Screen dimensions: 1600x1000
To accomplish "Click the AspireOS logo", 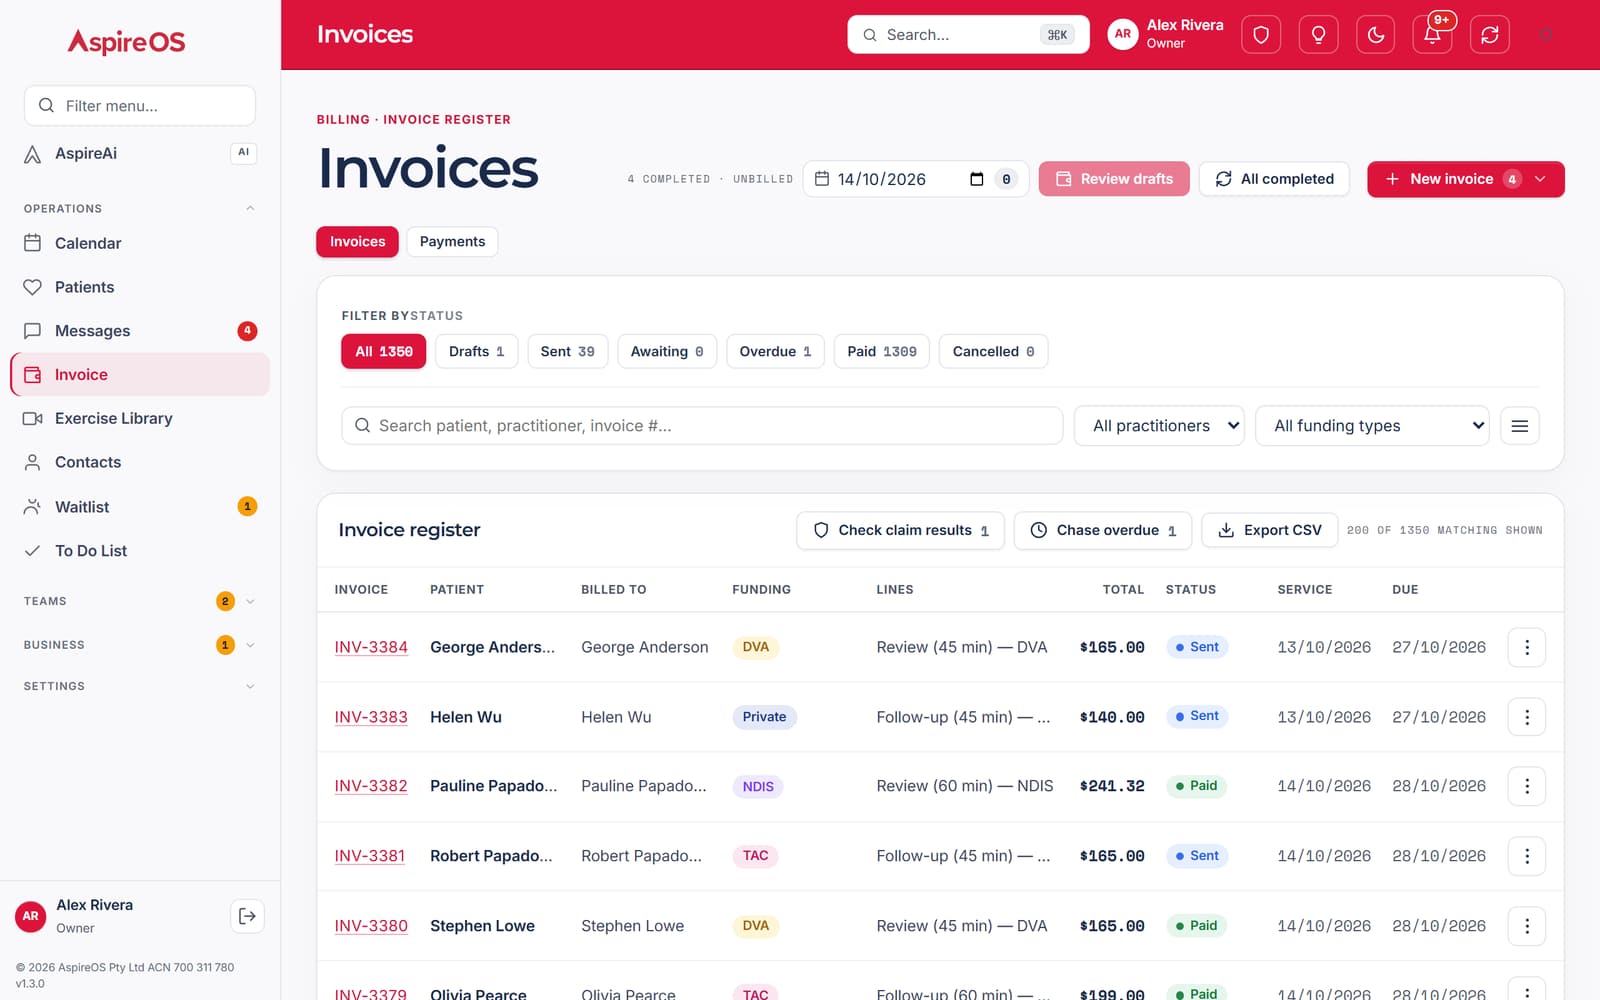I will pos(127,42).
